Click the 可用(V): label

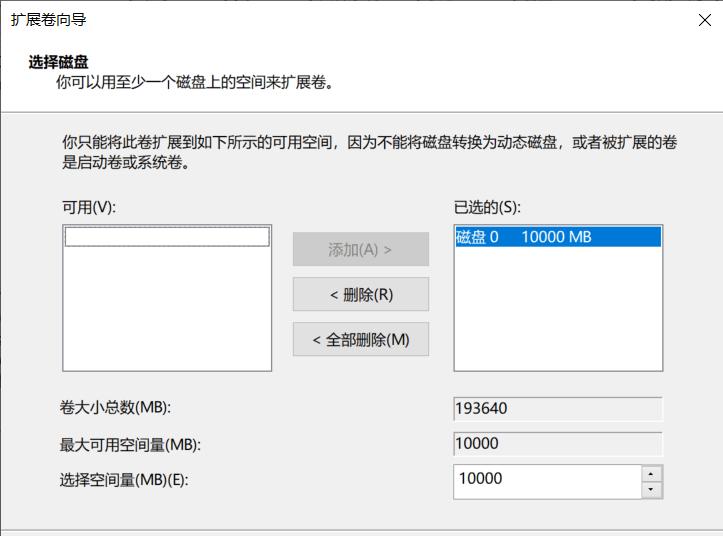click(x=89, y=208)
